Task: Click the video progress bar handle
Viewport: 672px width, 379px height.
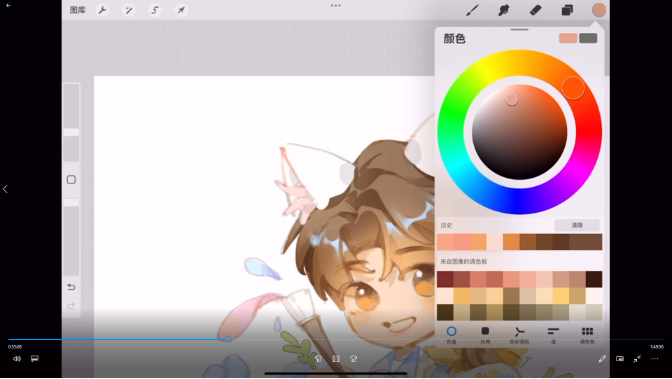Action: point(228,339)
